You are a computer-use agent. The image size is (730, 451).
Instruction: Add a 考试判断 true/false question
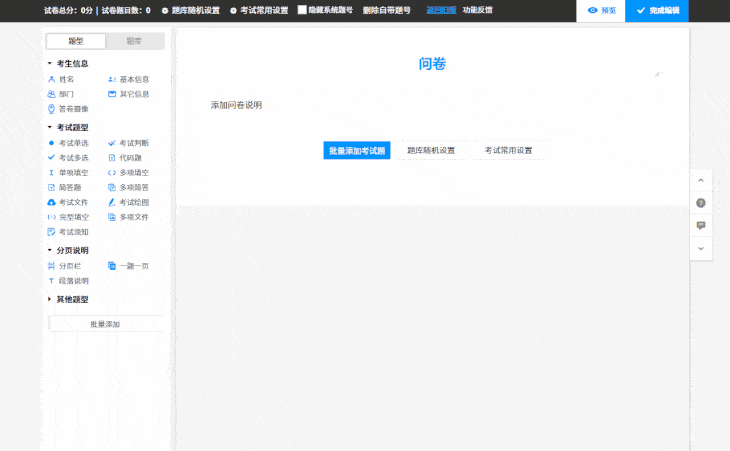128,143
